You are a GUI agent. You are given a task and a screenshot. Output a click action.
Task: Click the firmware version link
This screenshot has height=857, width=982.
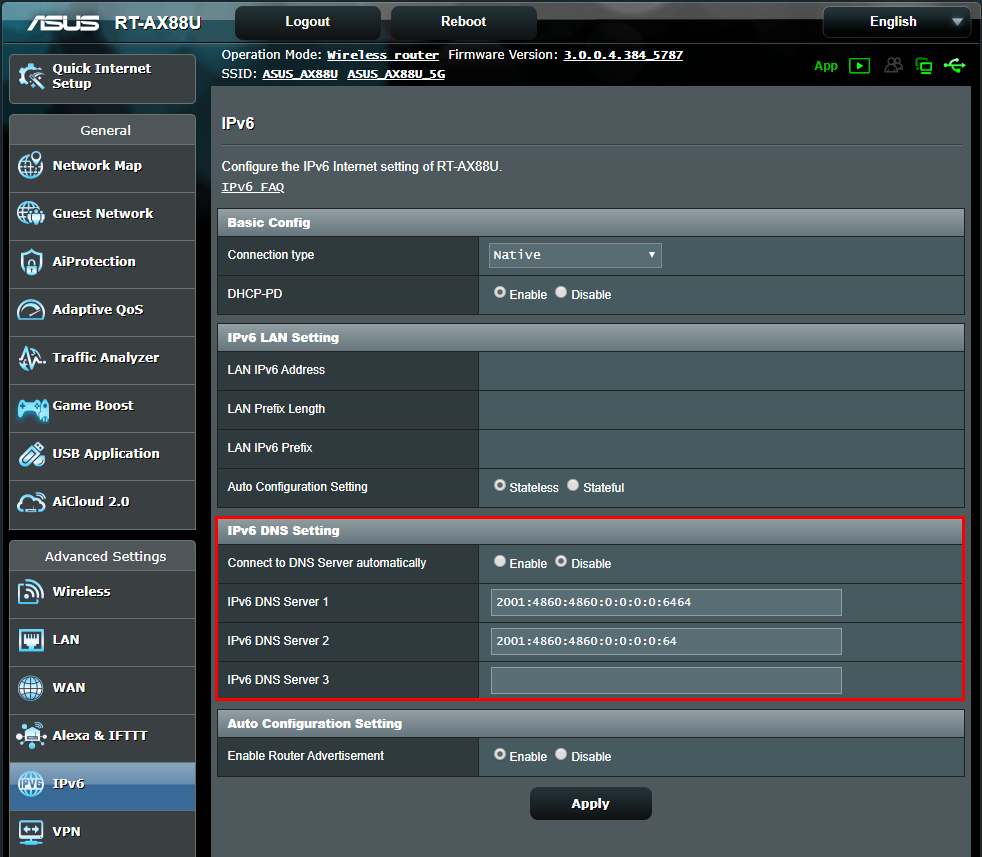(x=623, y=55)
